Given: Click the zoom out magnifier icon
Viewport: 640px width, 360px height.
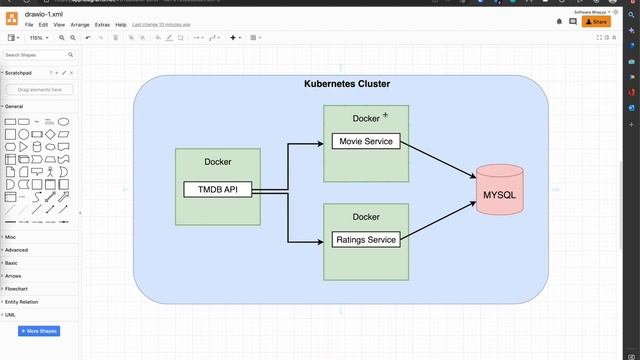Looking at the screenshot, I should point(73,38).
